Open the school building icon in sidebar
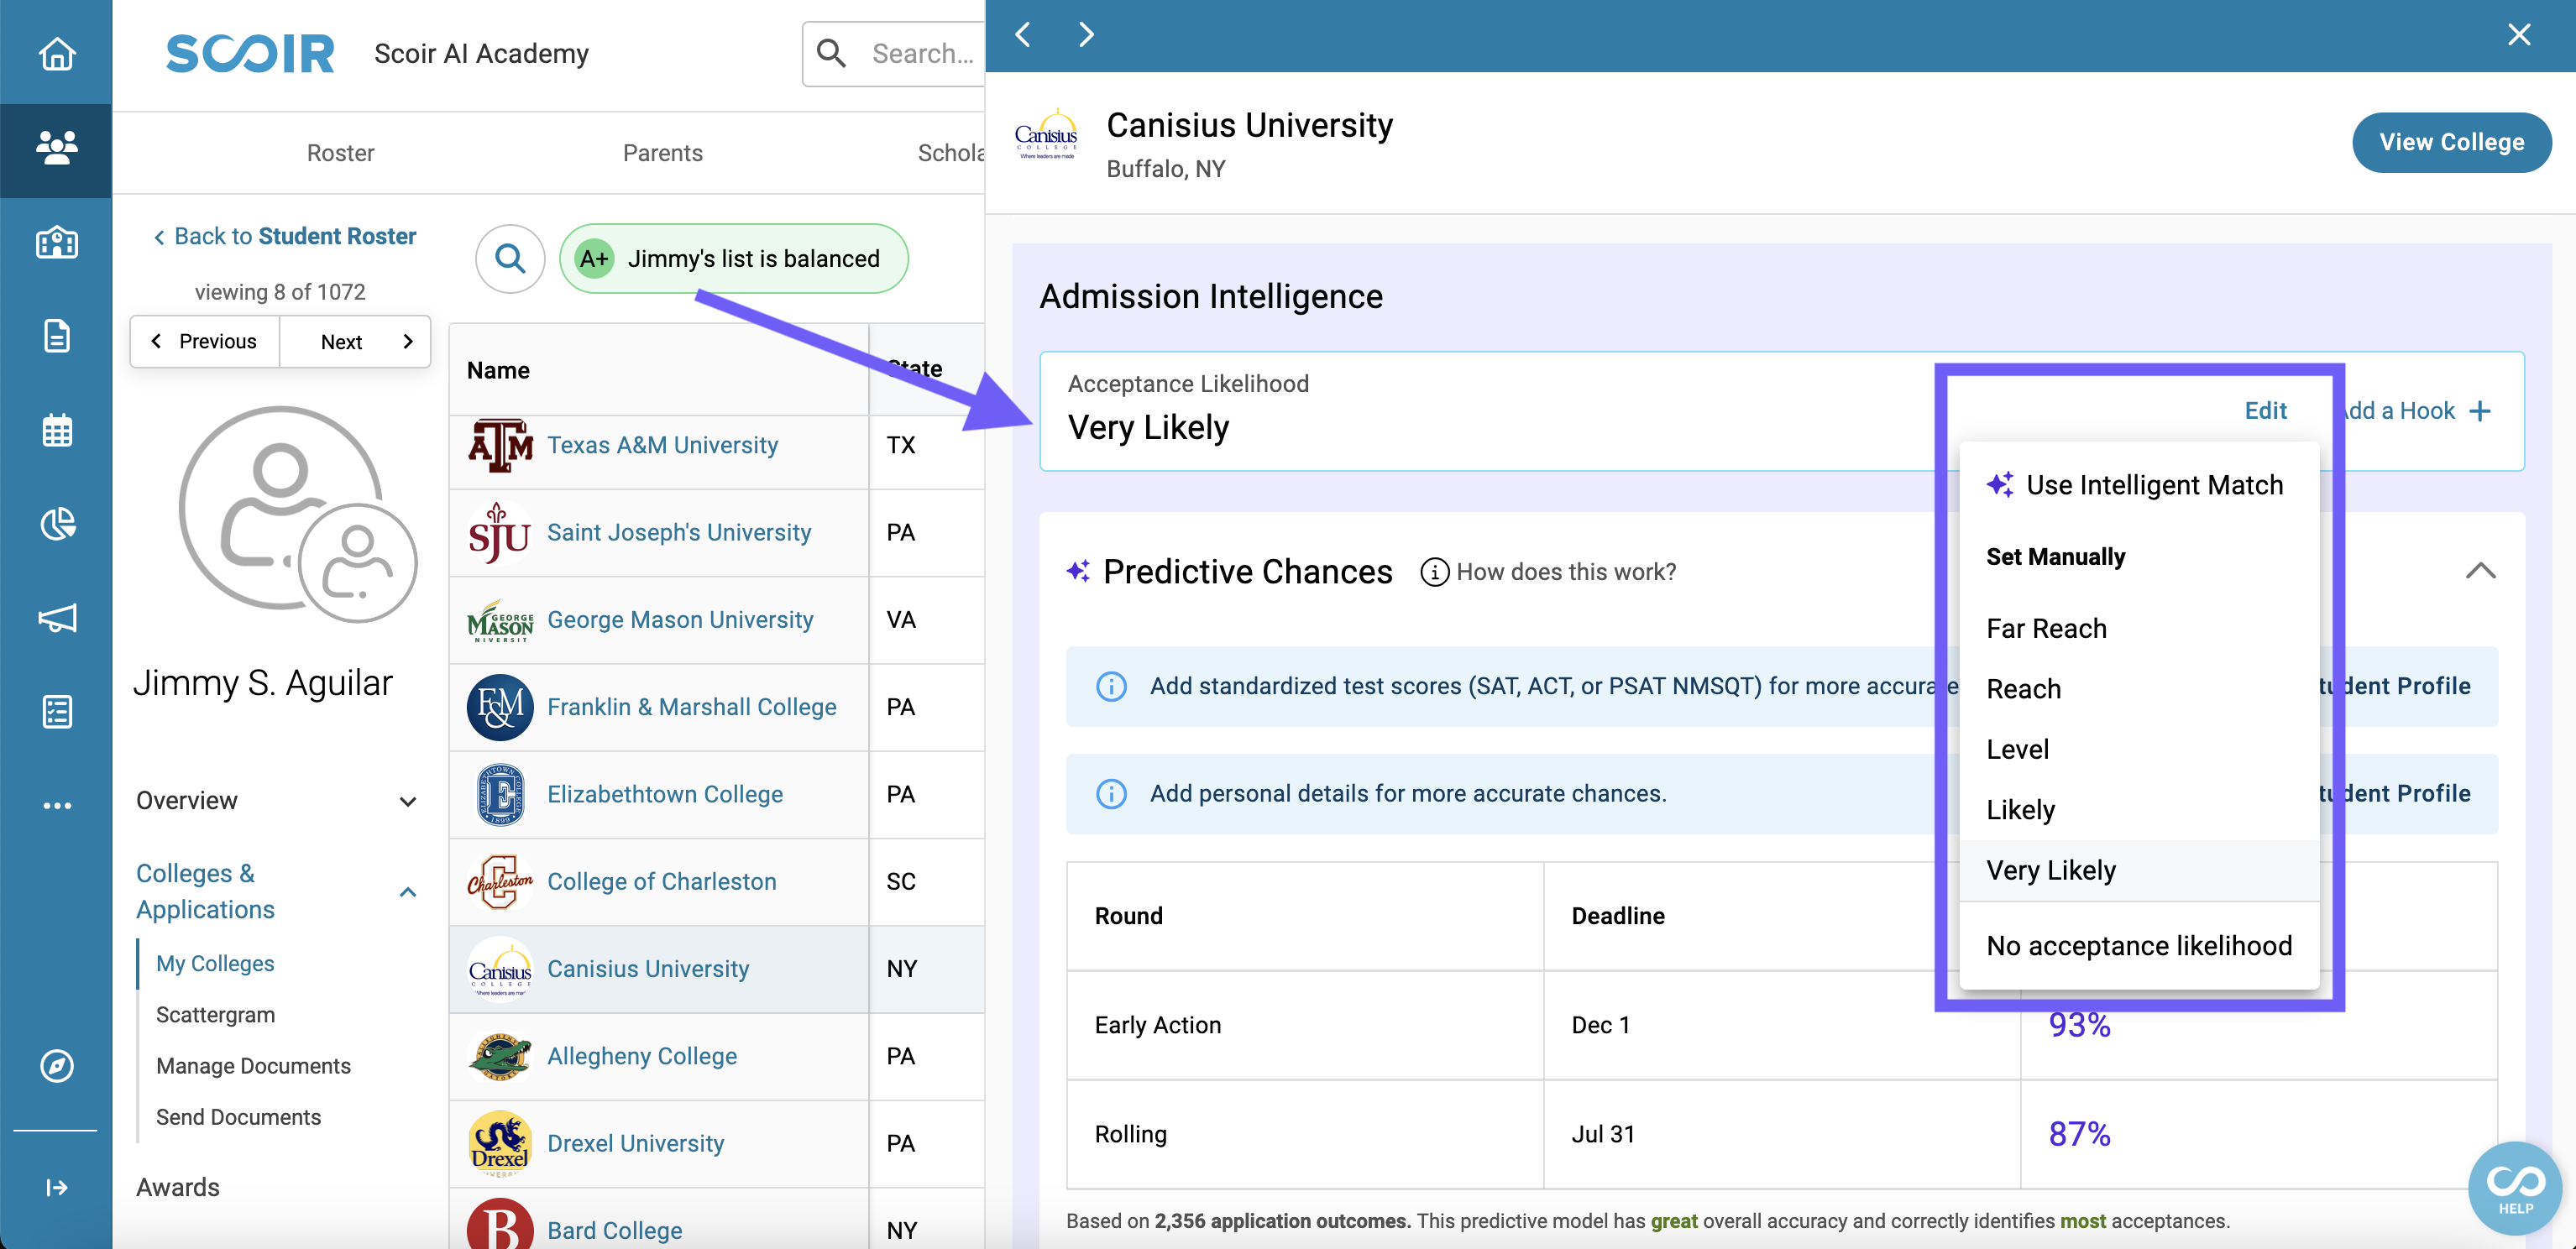 (x=56, y=243)
